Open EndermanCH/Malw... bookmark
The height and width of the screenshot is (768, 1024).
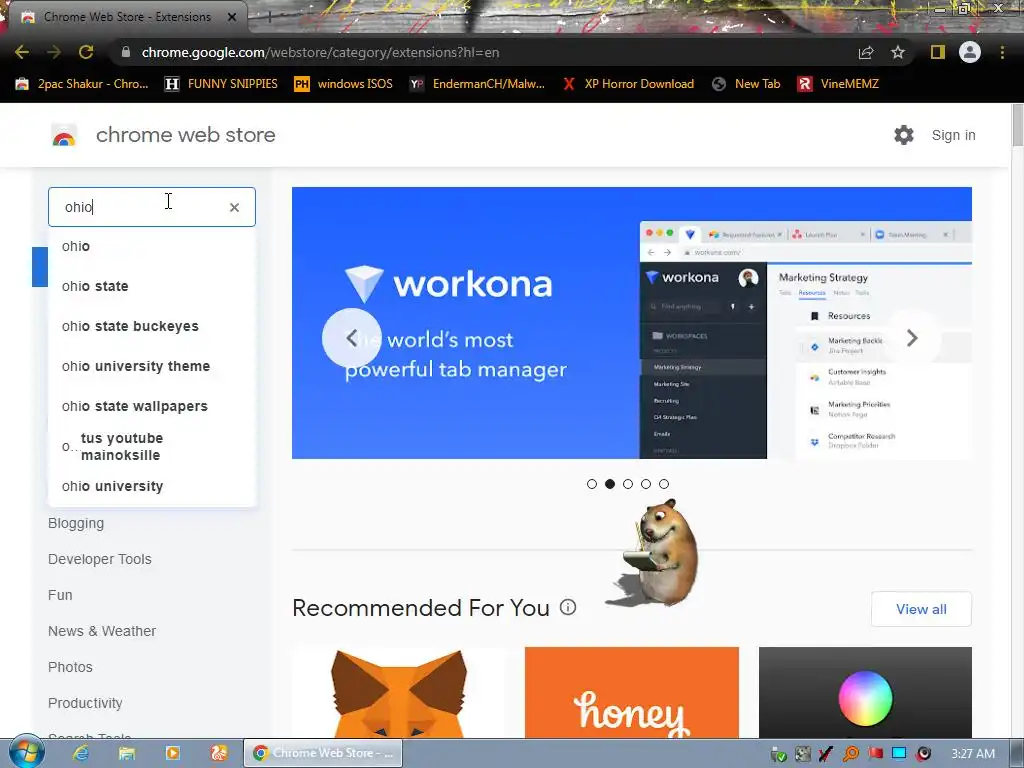tap(477, 84)
